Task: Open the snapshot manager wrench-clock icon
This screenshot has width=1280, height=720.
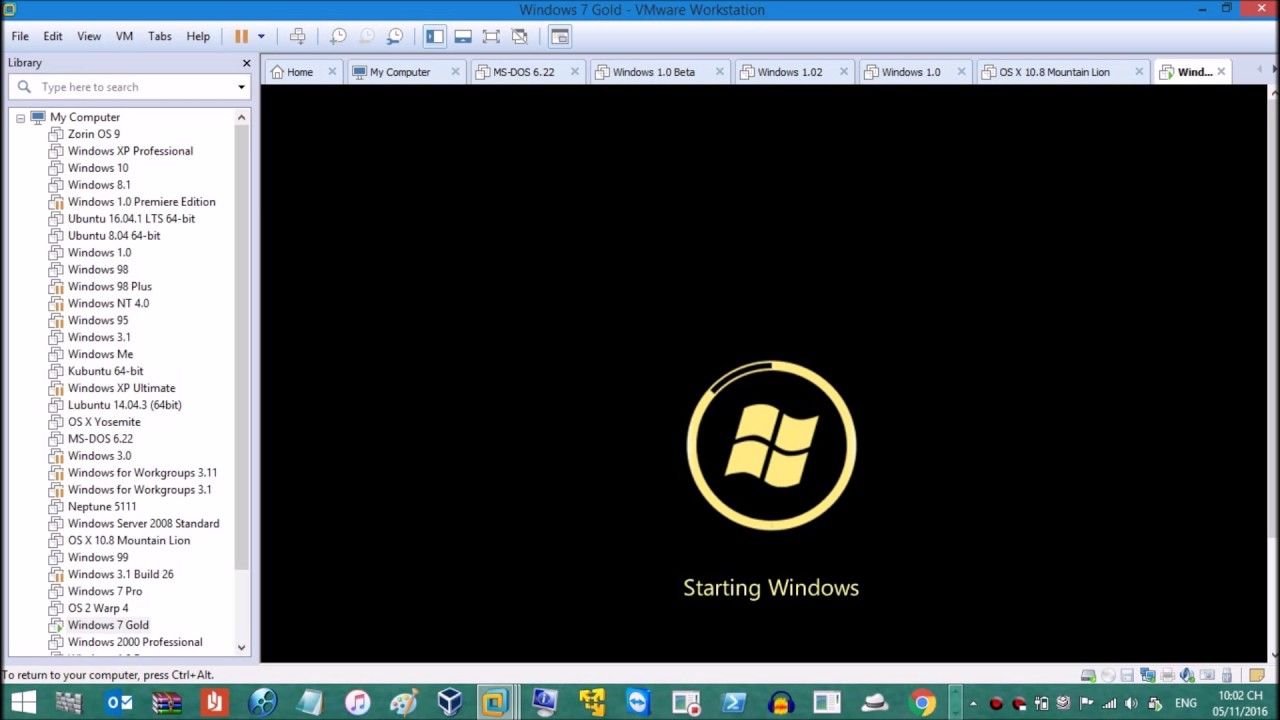Action: [x=395, y=36]
